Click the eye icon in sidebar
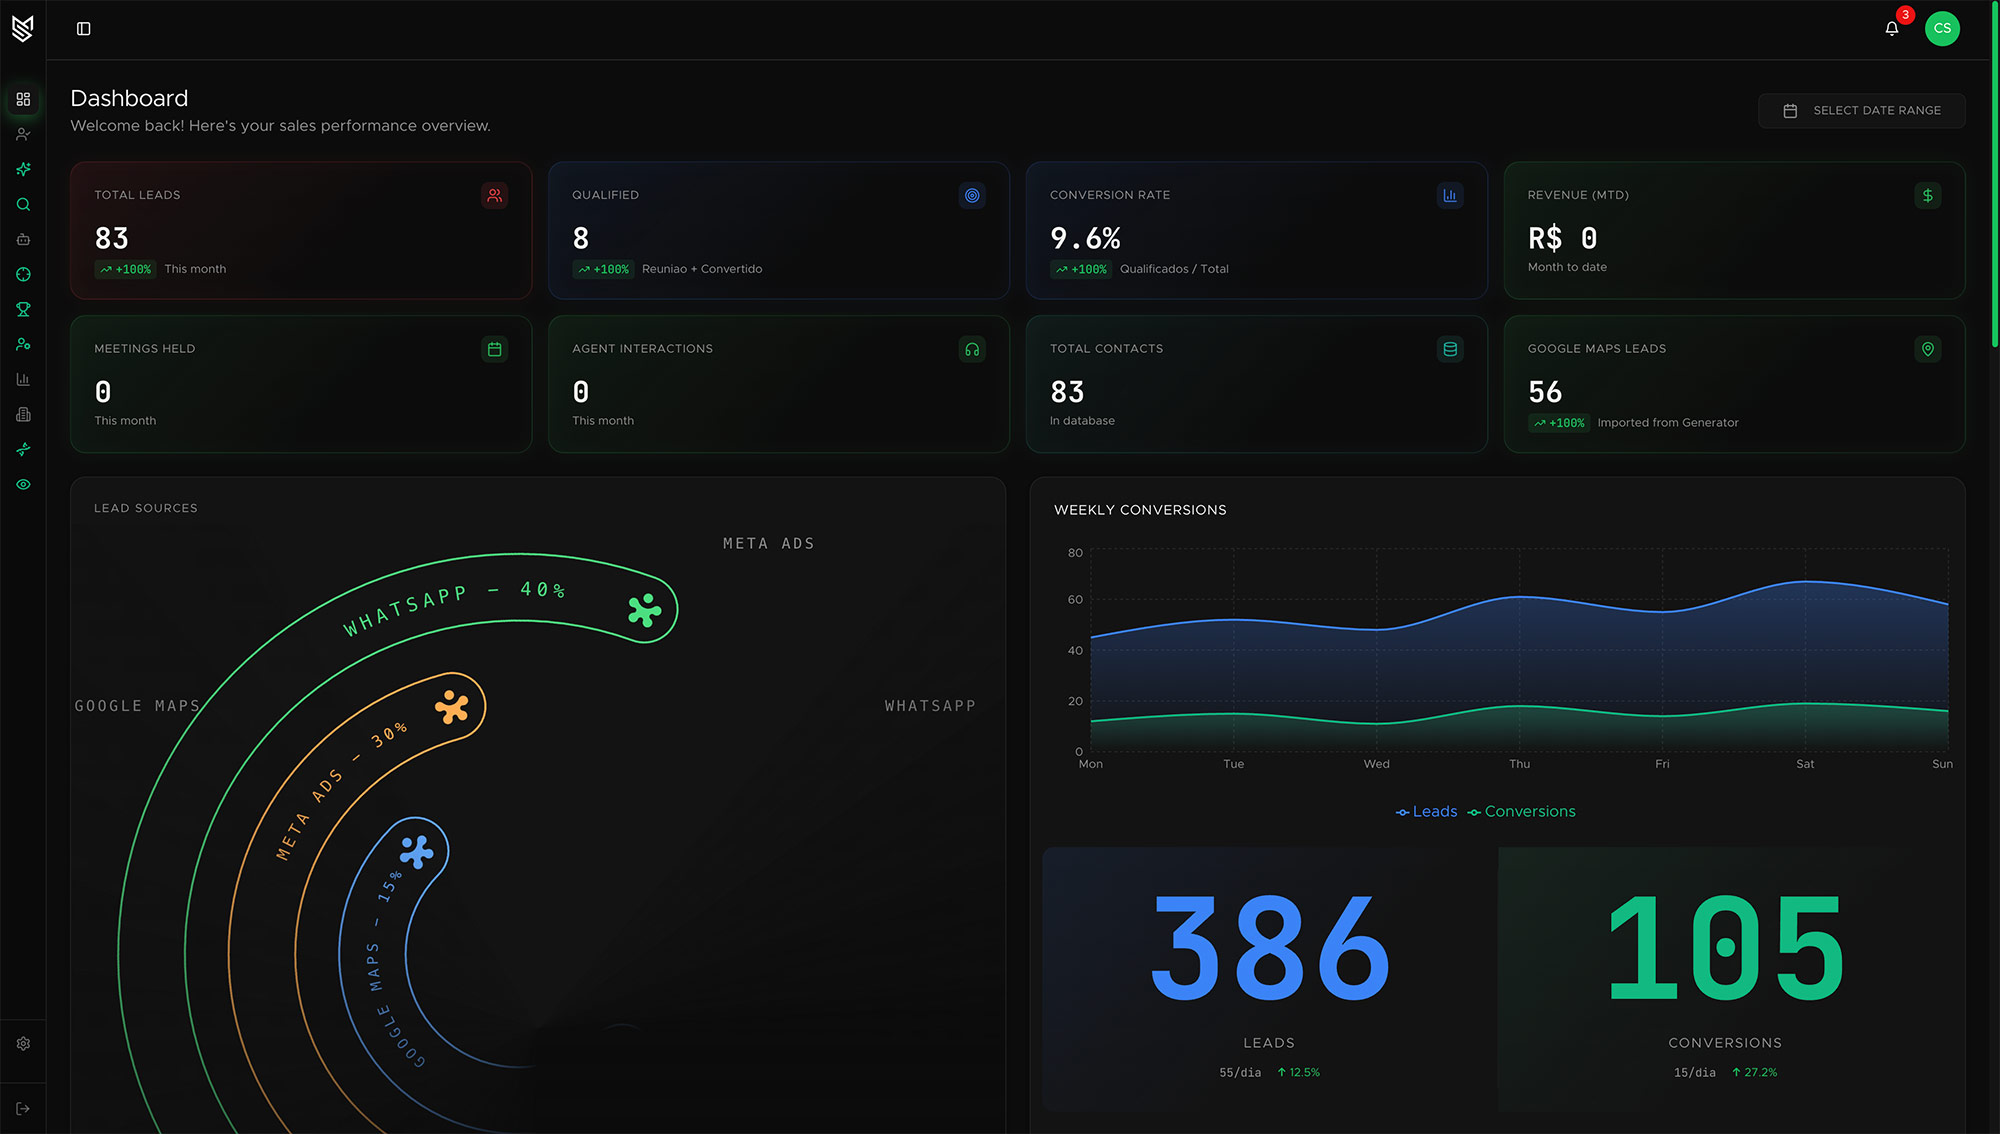The width and height of the screenshot is (2000, 1134). pos(23,484)
